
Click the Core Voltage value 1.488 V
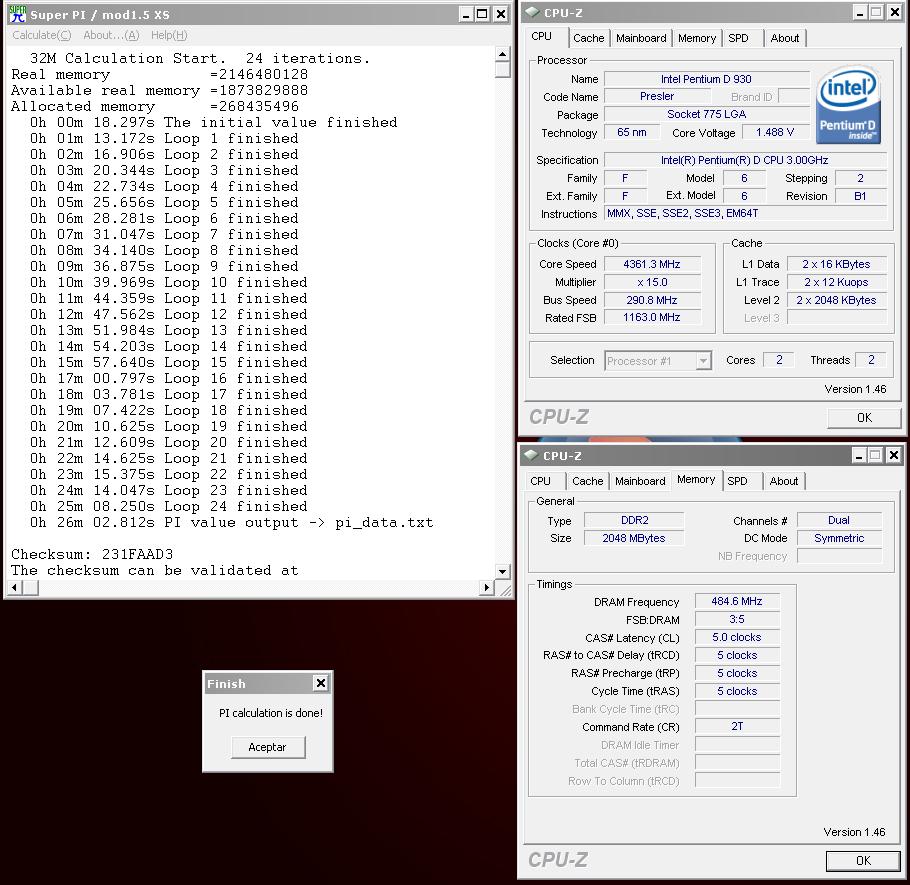coord(775,132)
